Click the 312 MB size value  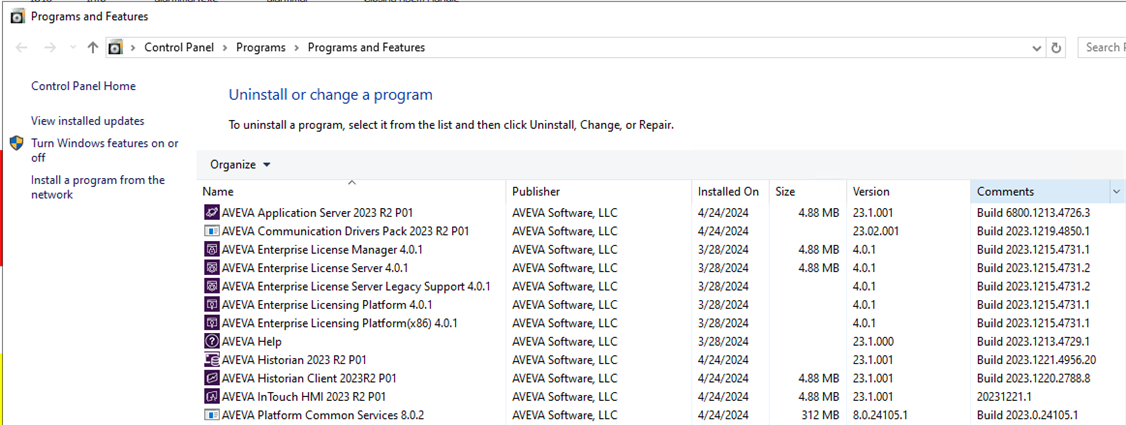click(x=818, y=414)
